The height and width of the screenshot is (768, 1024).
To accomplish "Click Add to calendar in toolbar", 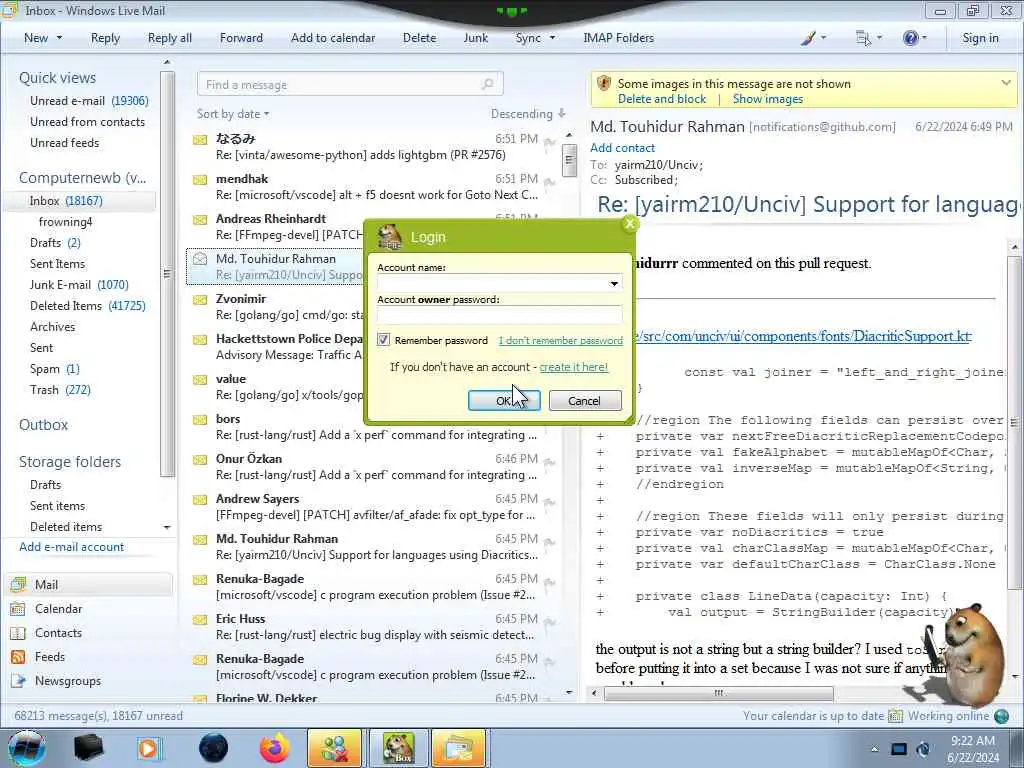I will coord(333,38).
